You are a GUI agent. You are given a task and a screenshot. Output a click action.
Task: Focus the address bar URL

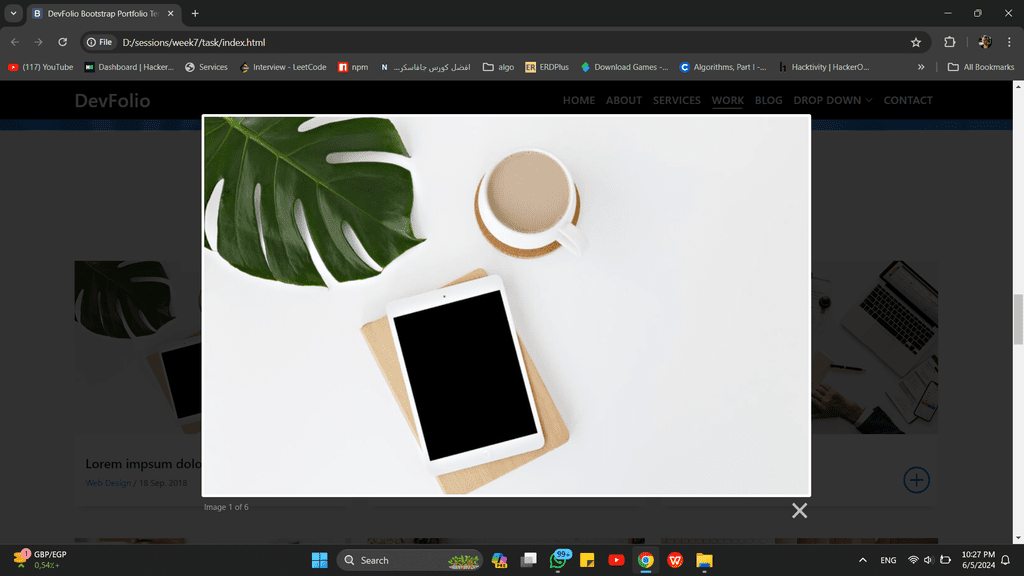194,42
